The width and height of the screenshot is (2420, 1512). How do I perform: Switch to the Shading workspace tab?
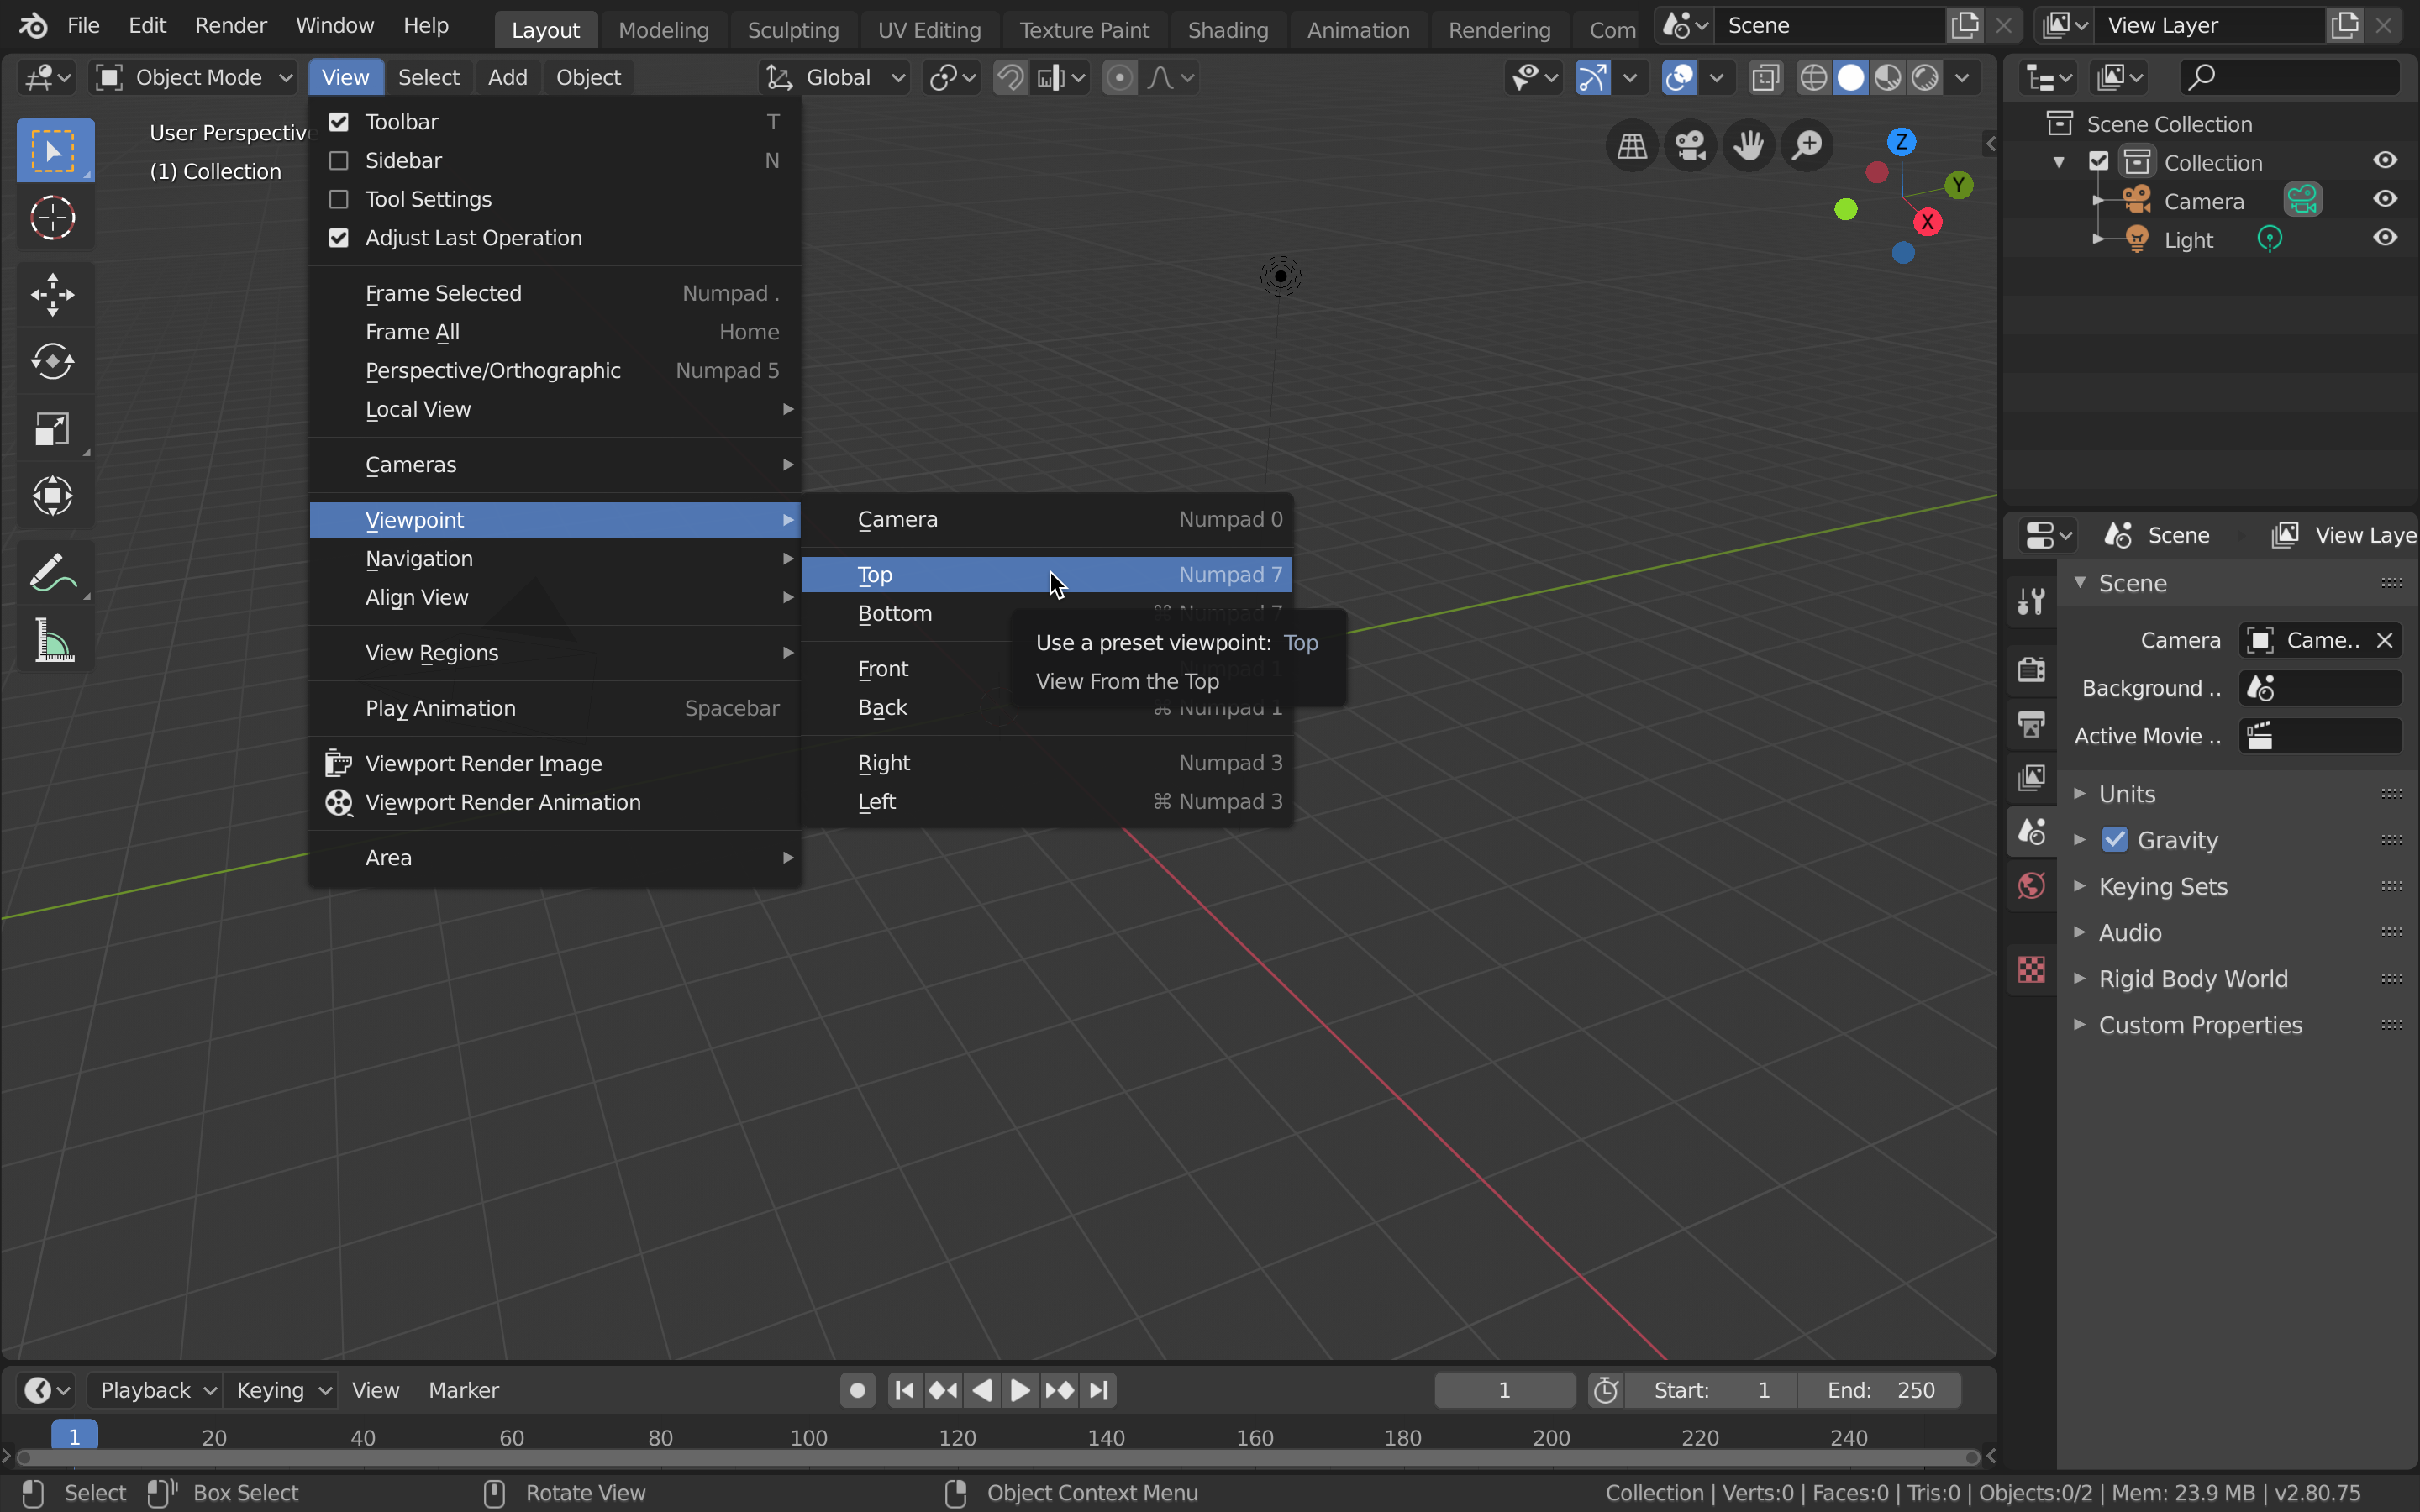(x=1228, y=30)
